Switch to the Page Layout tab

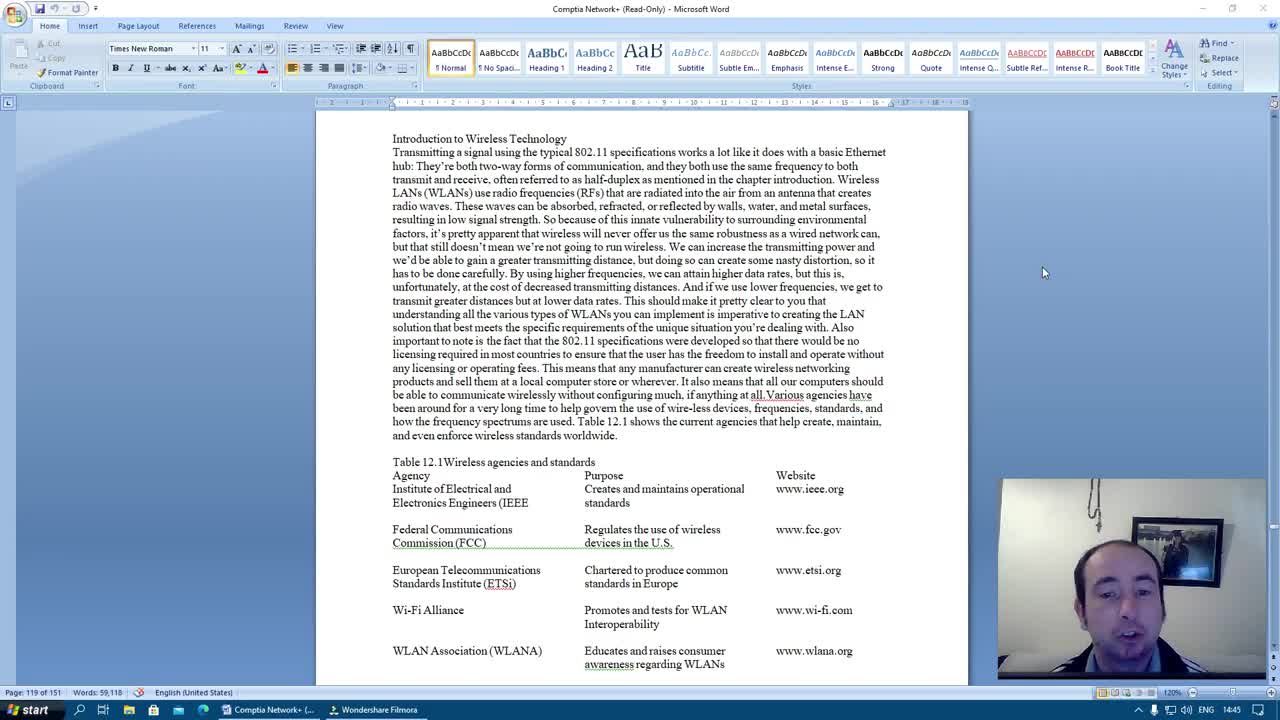(138, 26)
